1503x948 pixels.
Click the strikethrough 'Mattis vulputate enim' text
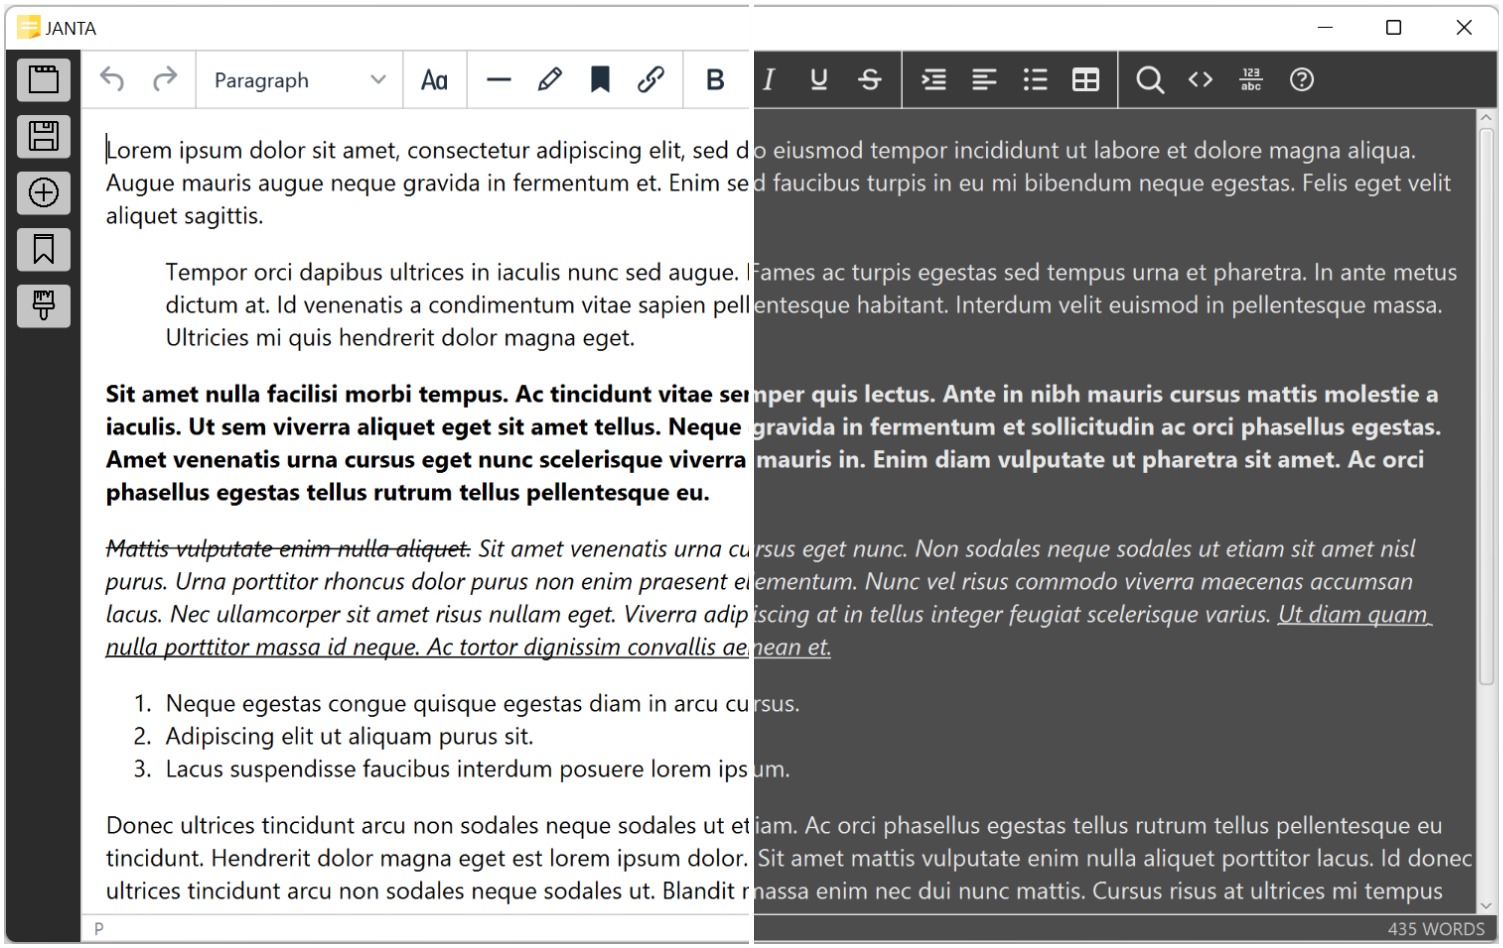click(x=288, y=548)
